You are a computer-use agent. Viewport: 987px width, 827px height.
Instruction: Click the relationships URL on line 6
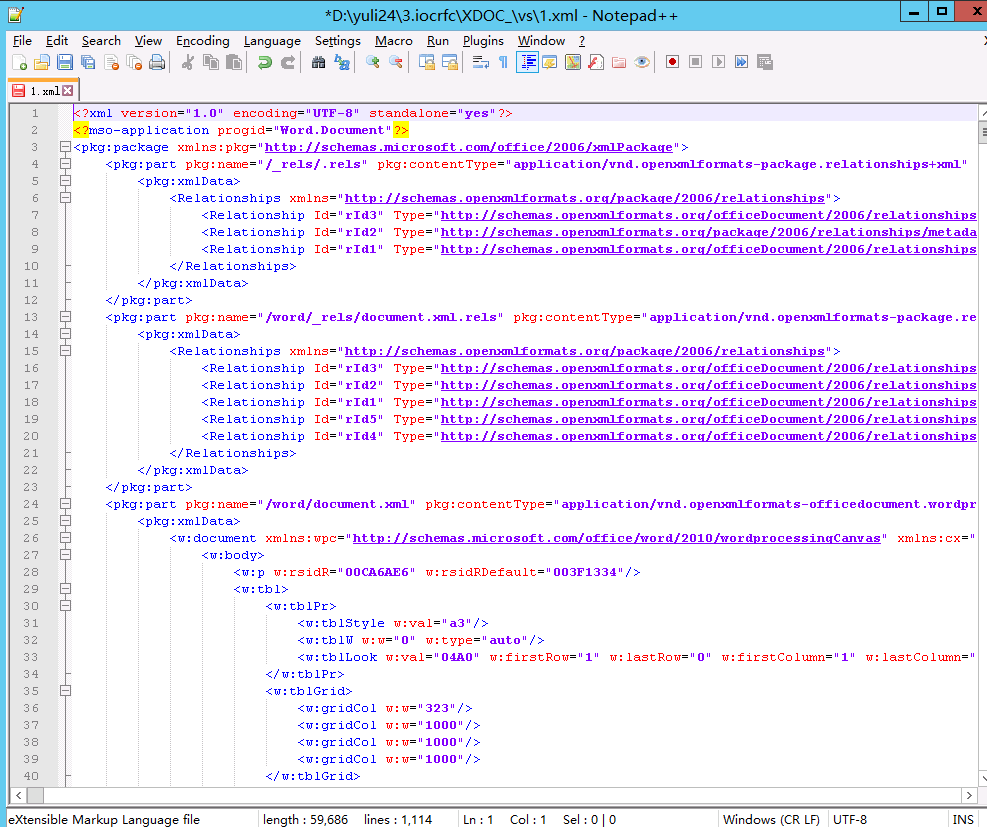coord(585,198)
